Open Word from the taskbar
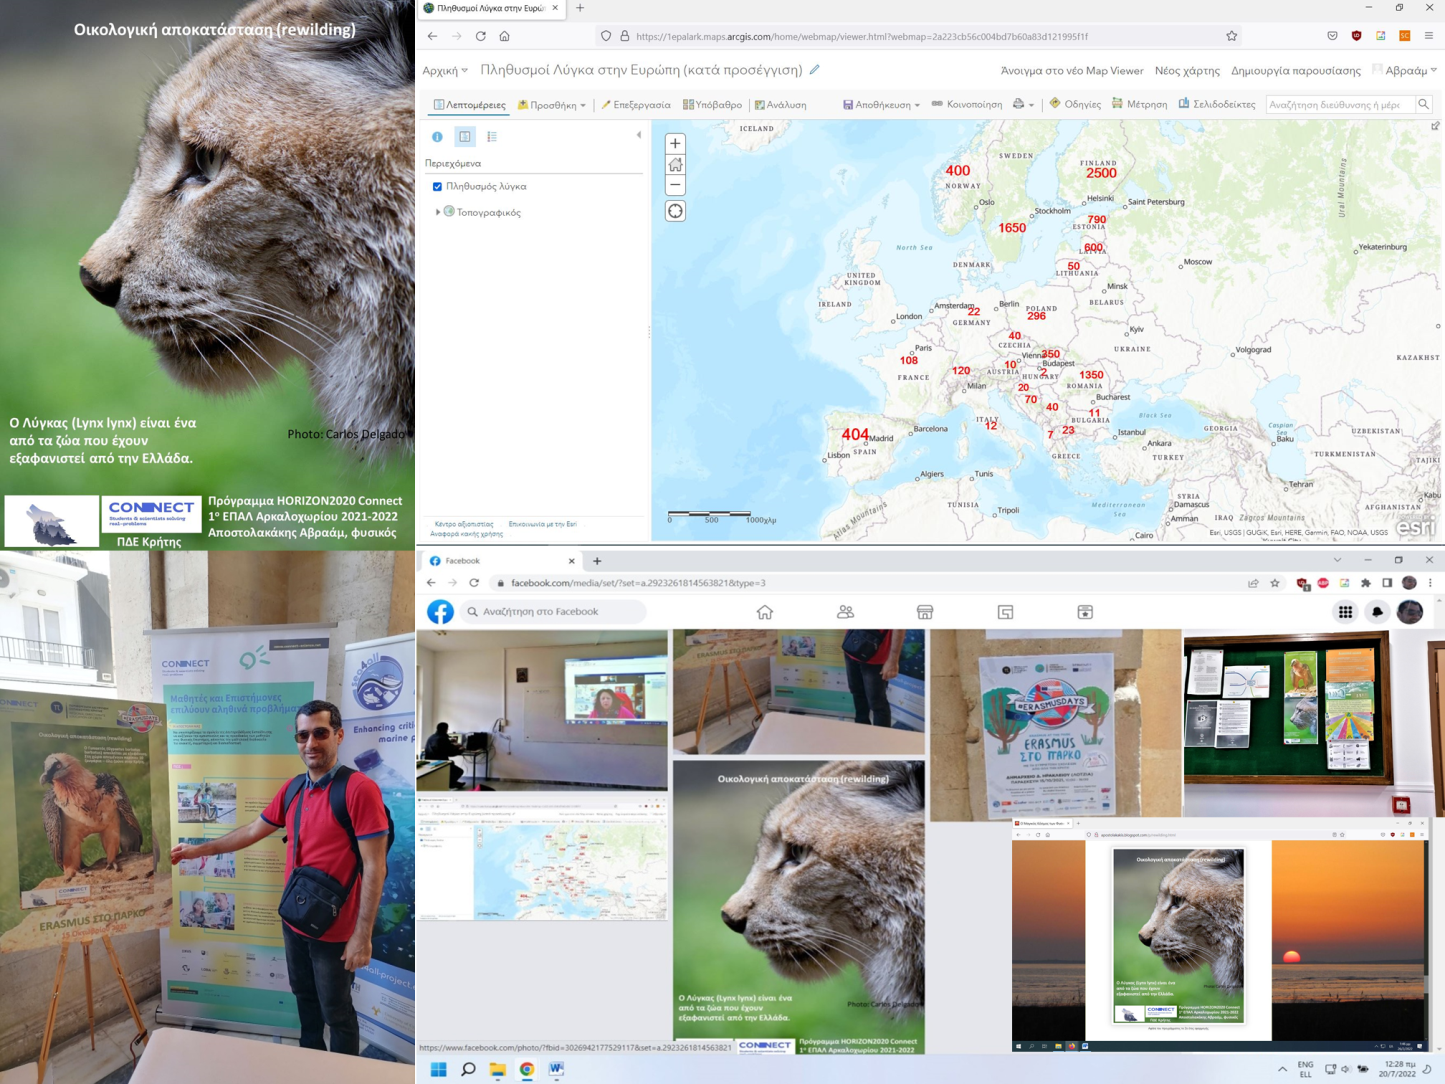 pos(556,1069)
